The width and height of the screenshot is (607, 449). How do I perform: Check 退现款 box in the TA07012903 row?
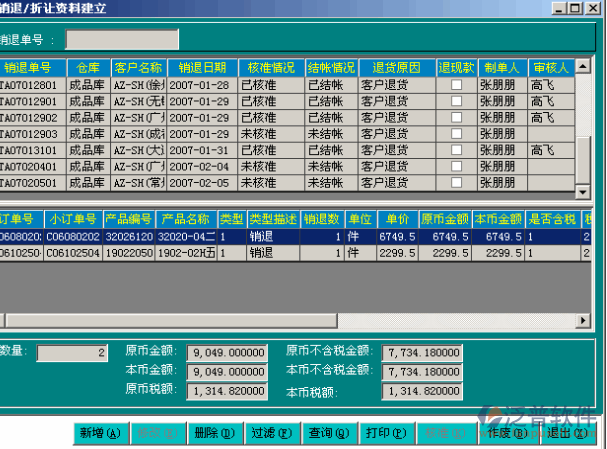457,134
